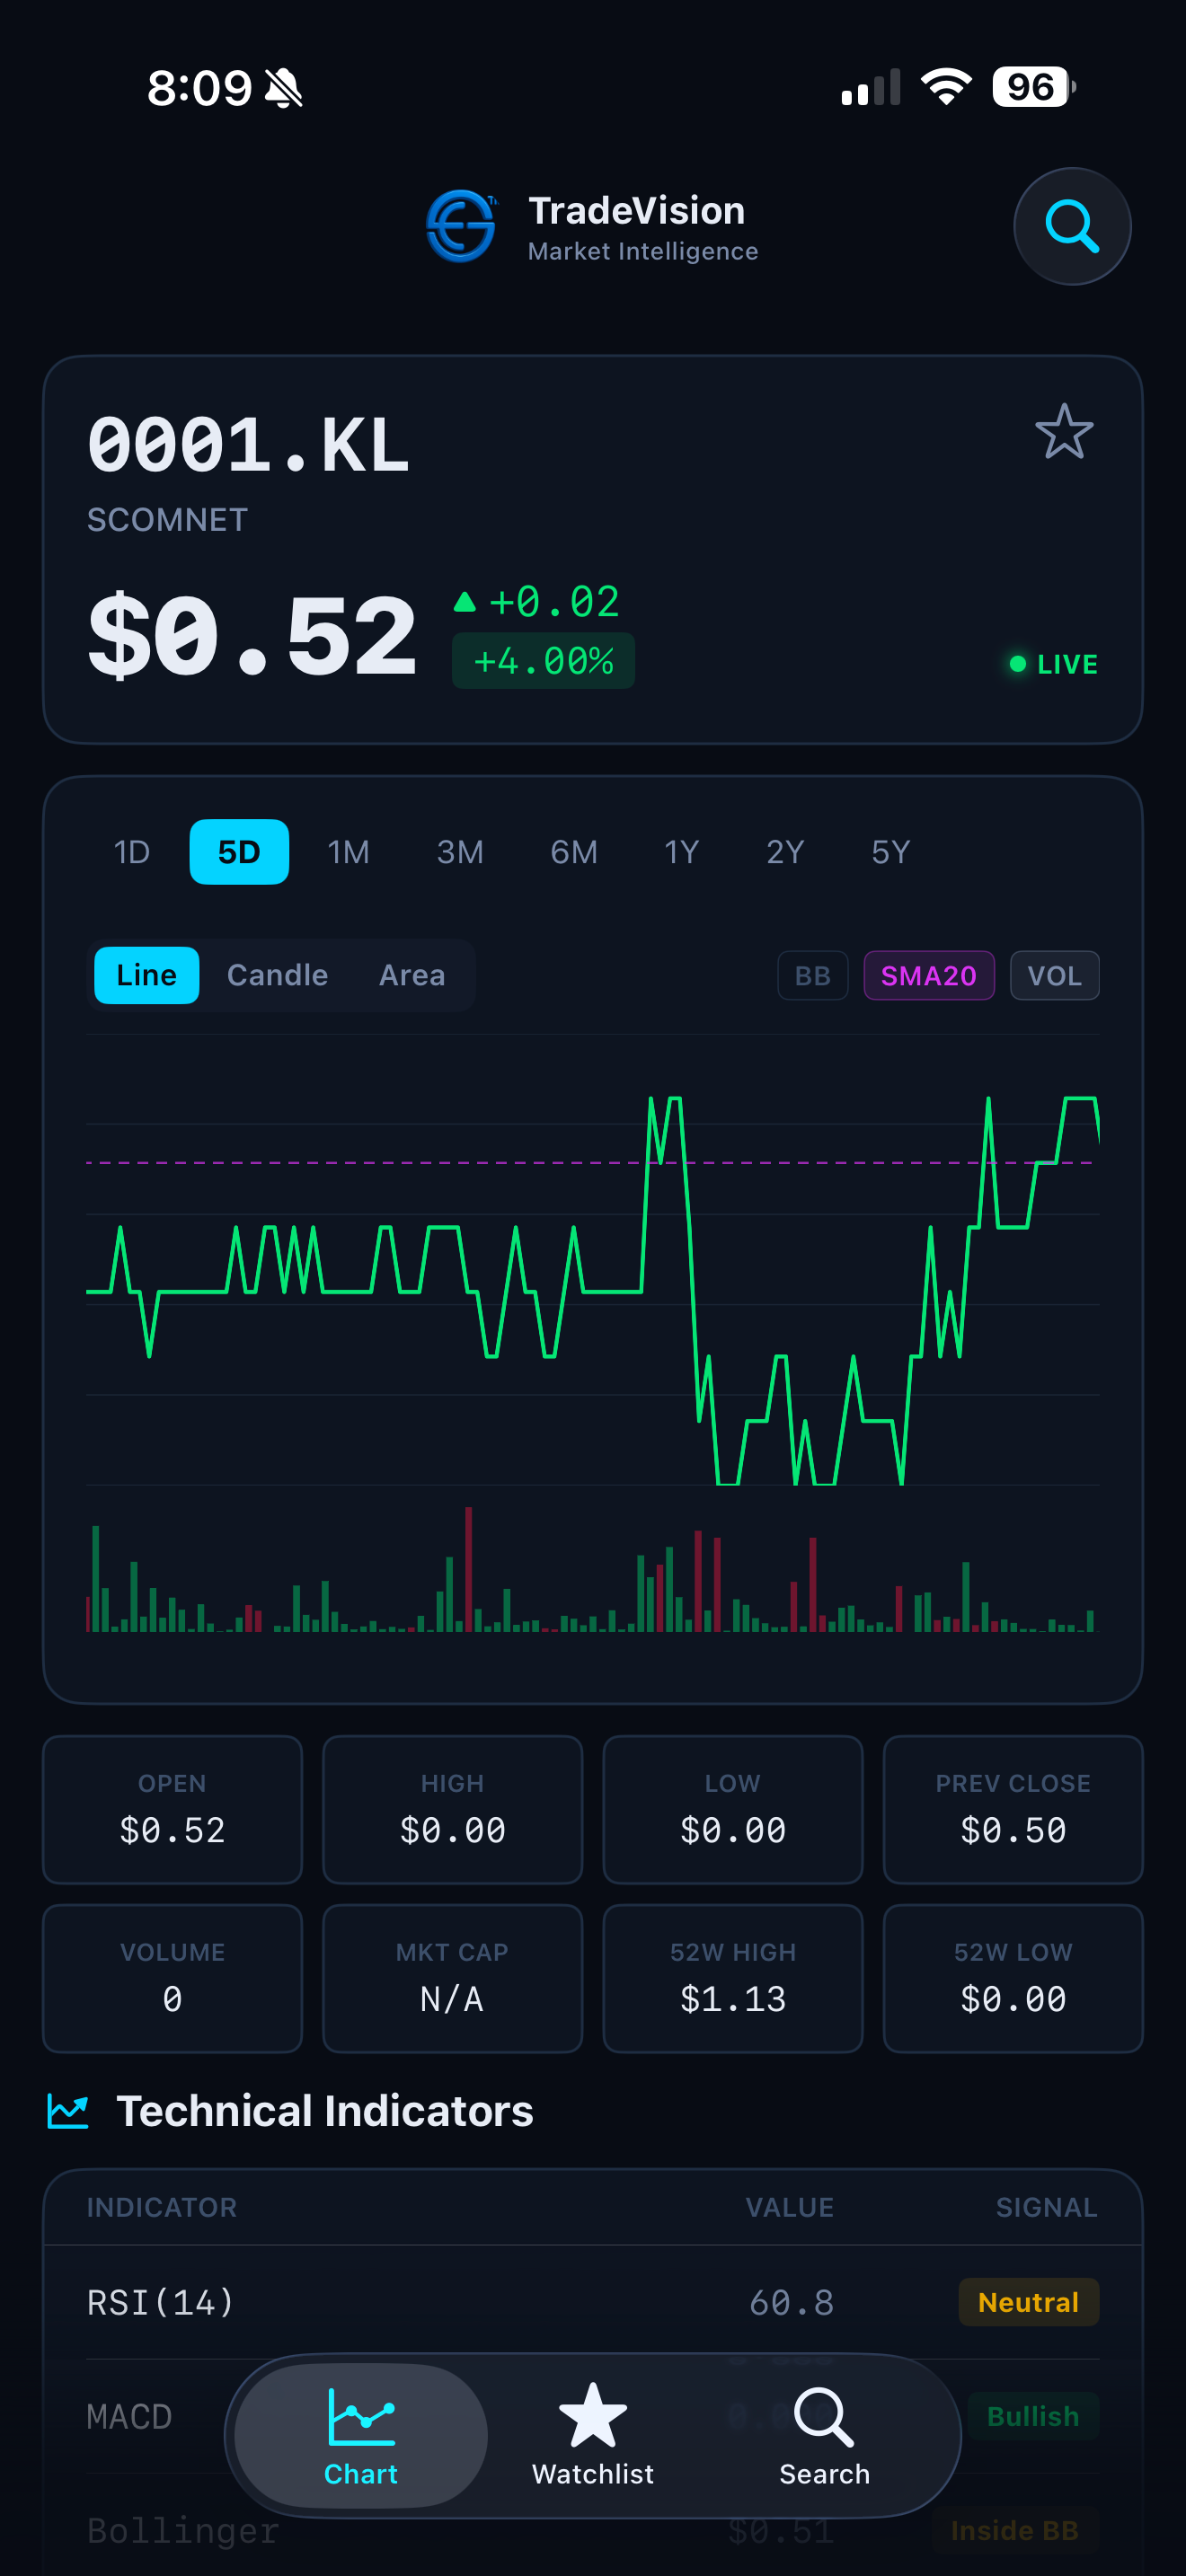Tap the green price line chart

coord(593,1290)
